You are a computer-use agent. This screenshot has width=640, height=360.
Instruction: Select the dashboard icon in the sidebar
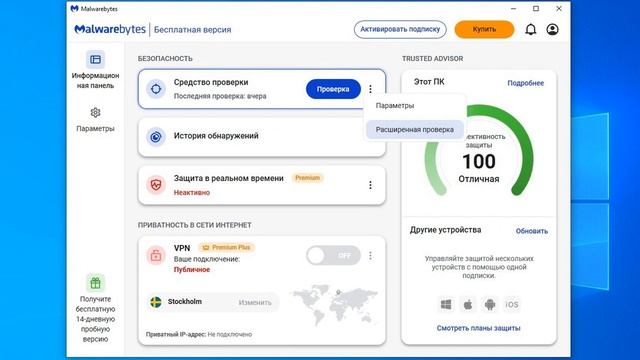pyautogui.click(x=95, y=60)
